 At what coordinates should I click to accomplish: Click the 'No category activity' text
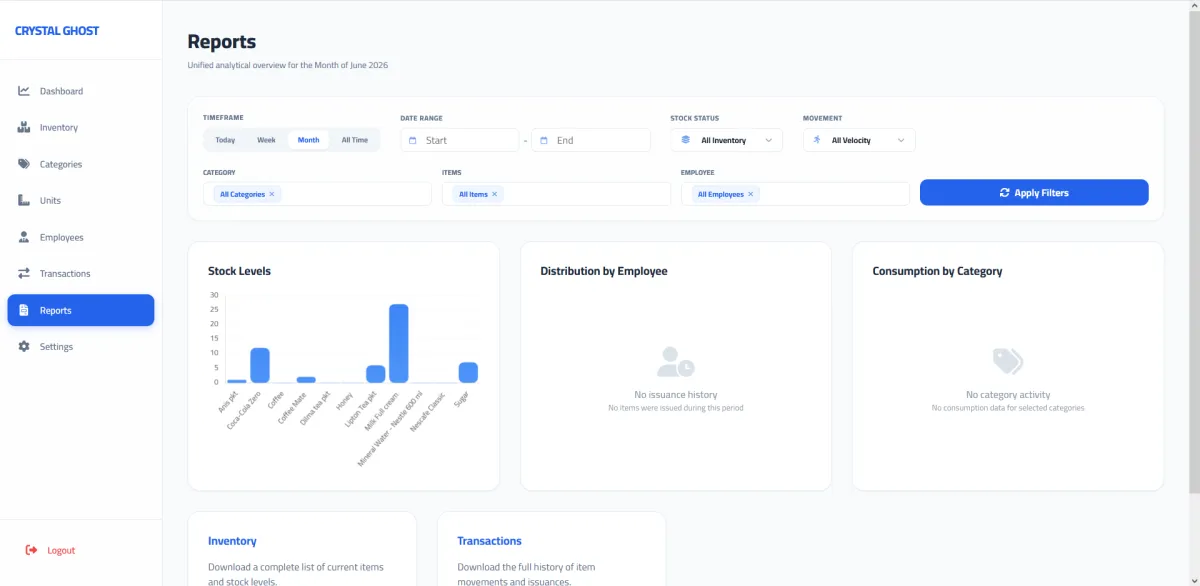pos(1008,395)
